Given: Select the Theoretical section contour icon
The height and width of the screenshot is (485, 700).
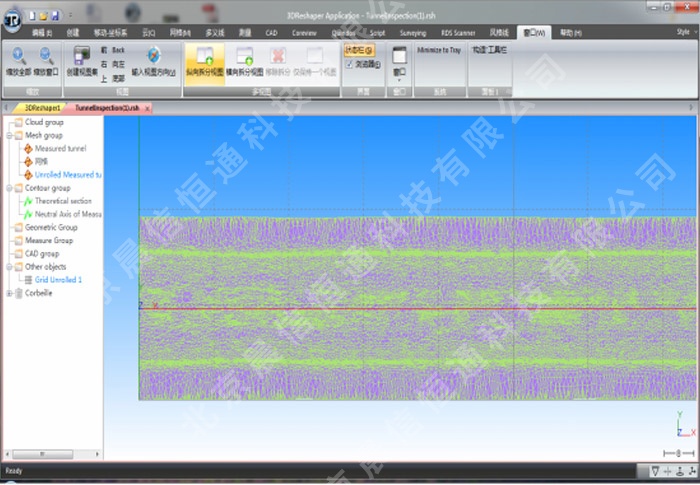Looking at the screenshot, I should 28,201.
